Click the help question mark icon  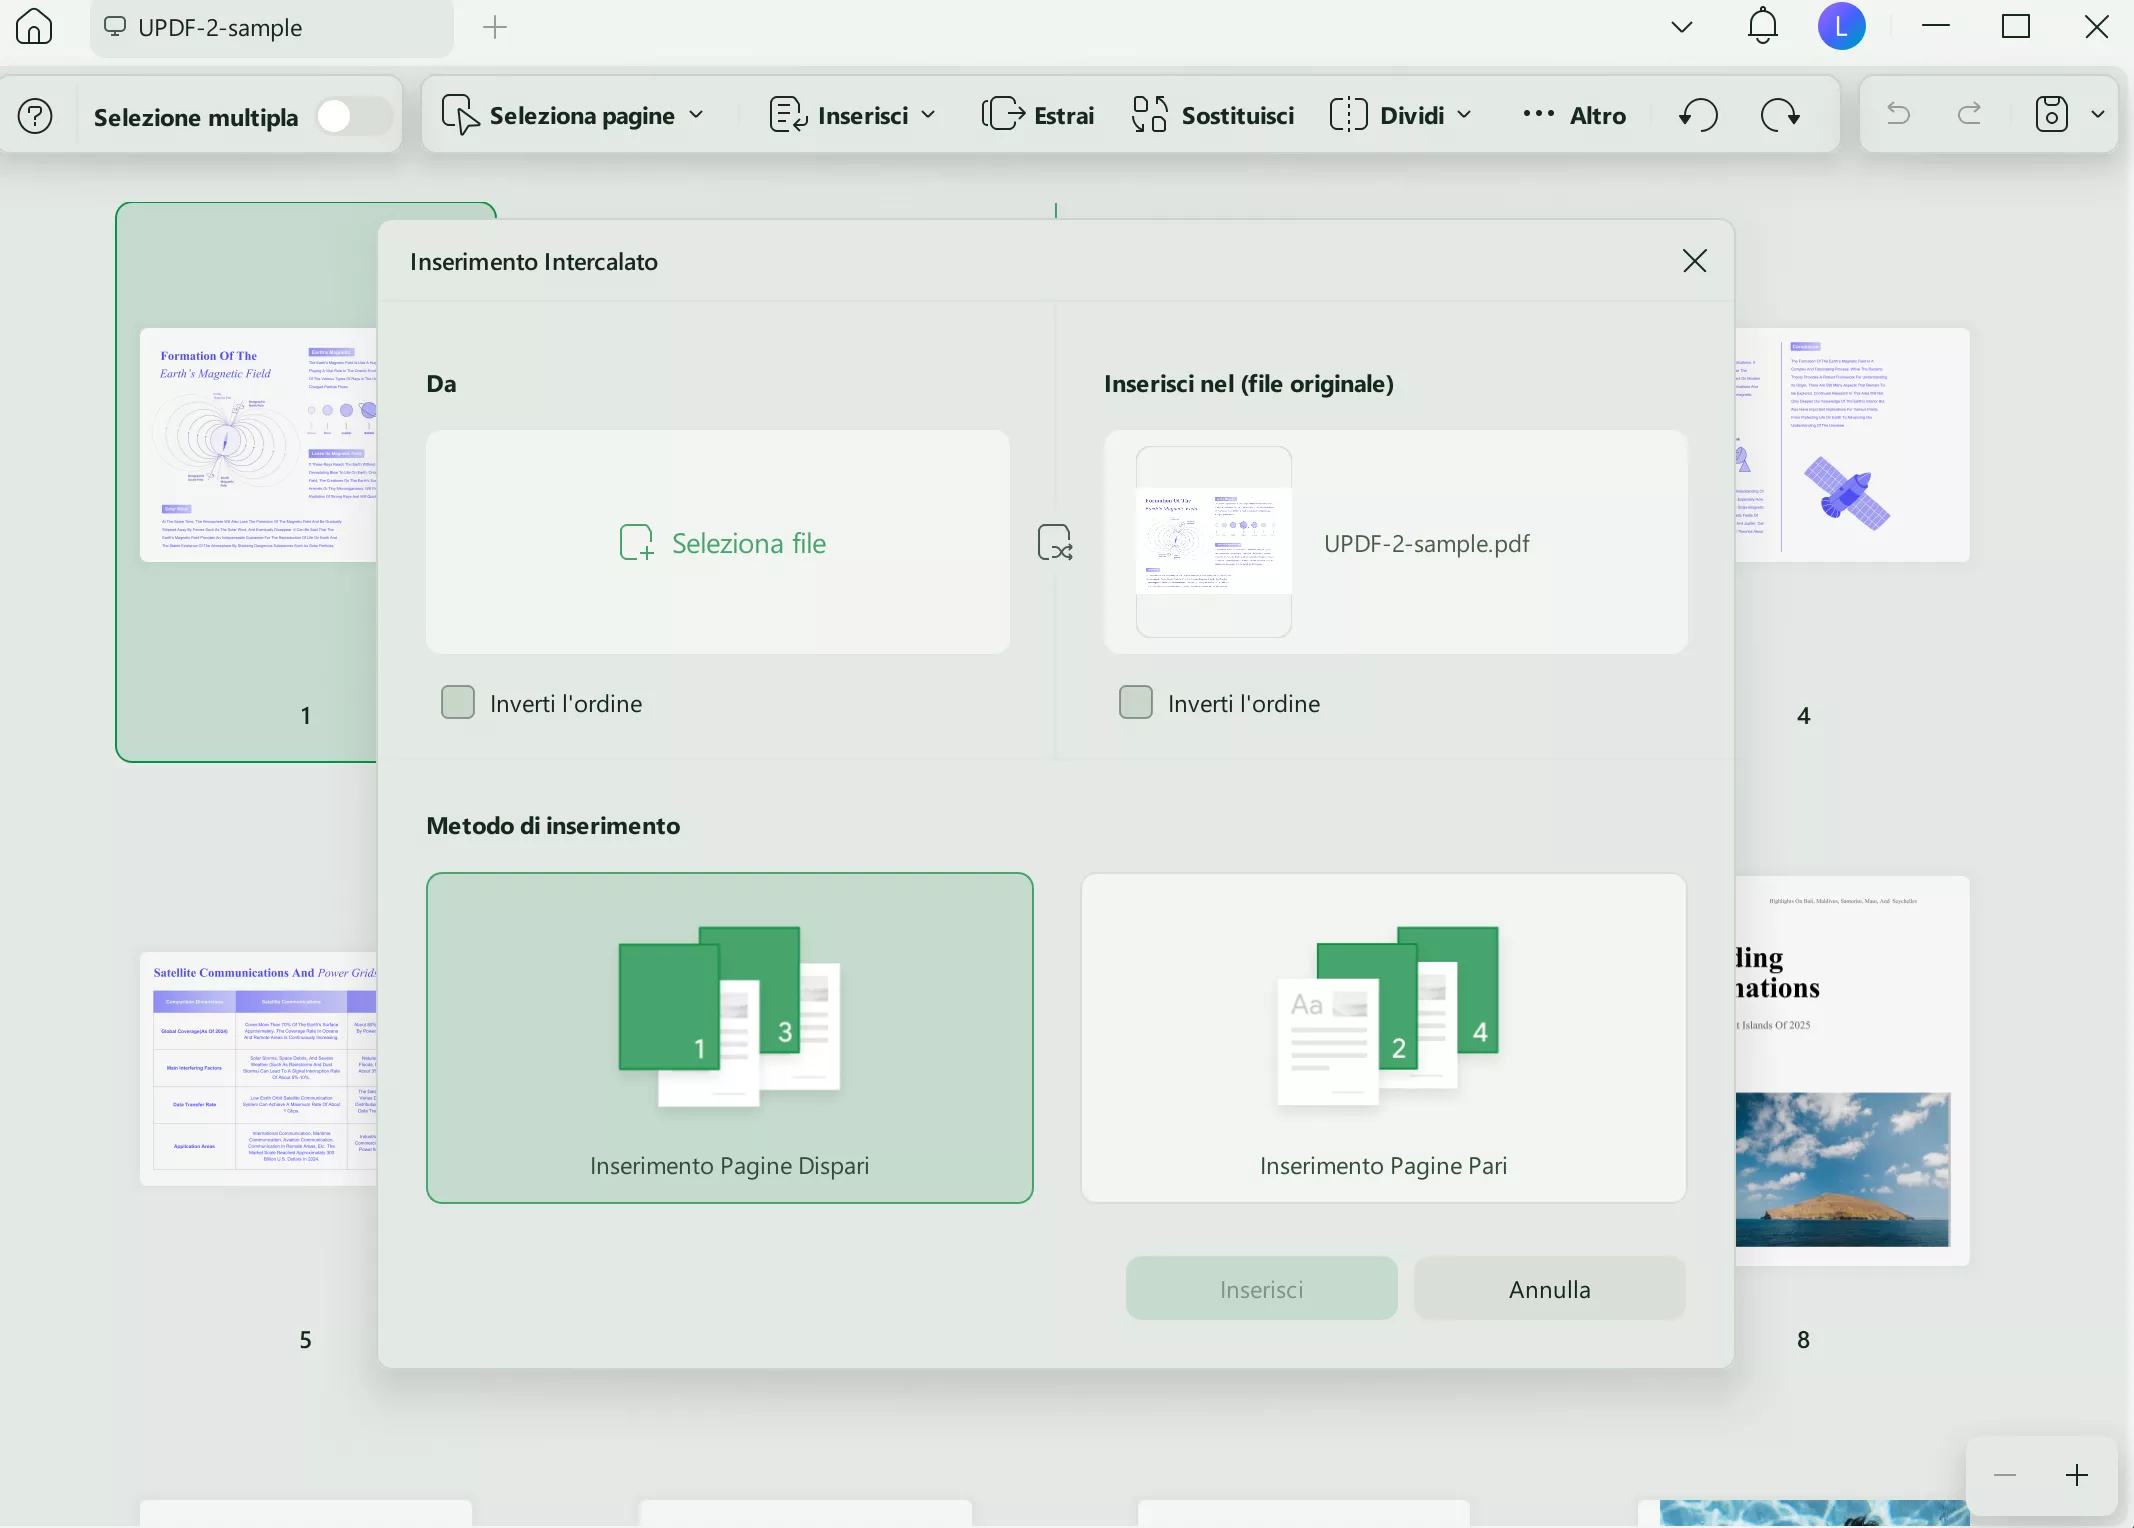click(x=35, y=116)
